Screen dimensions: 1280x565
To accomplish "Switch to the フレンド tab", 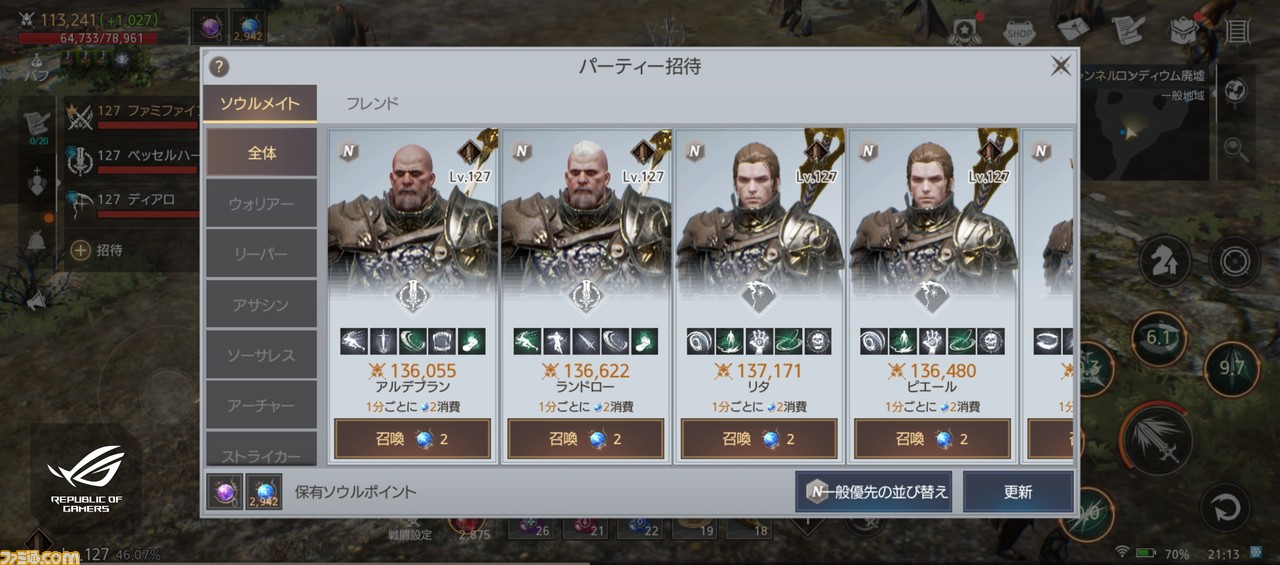I will coord(372,103).
